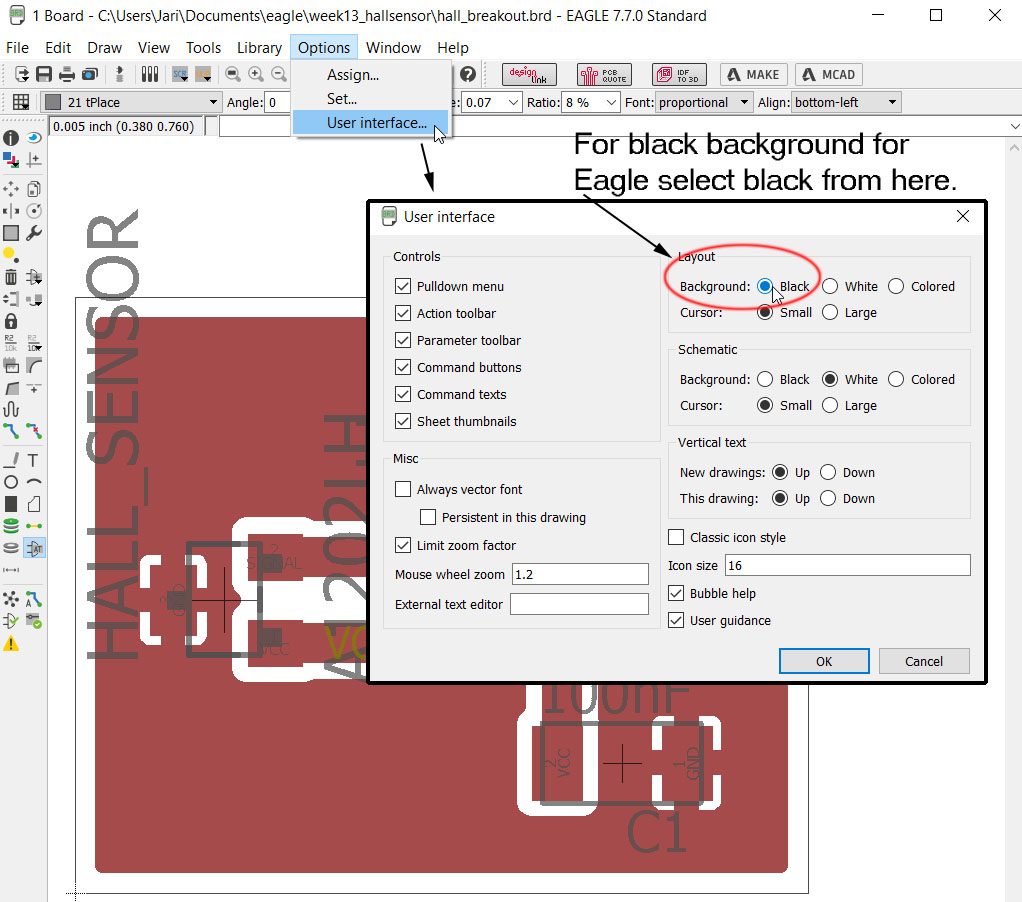Screen dimensions: 1022x902
Task: Select the Change wrench tool icon
Action: click(34, 233)
